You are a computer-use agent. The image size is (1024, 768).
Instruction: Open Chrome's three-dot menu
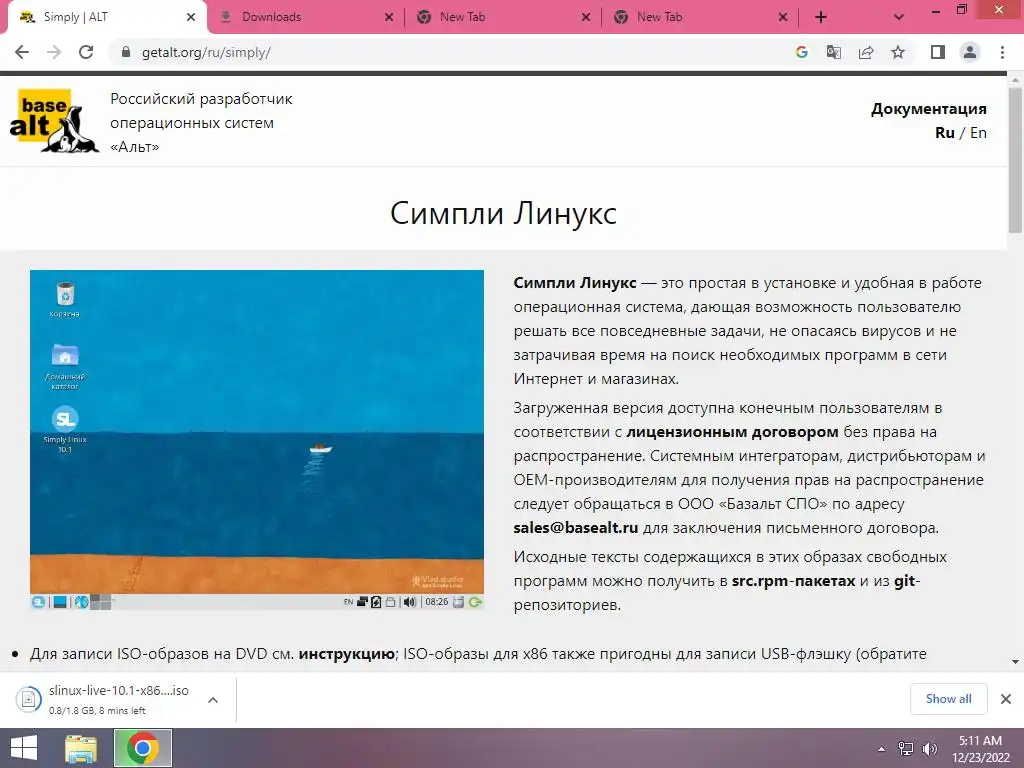pos(1002,52)
